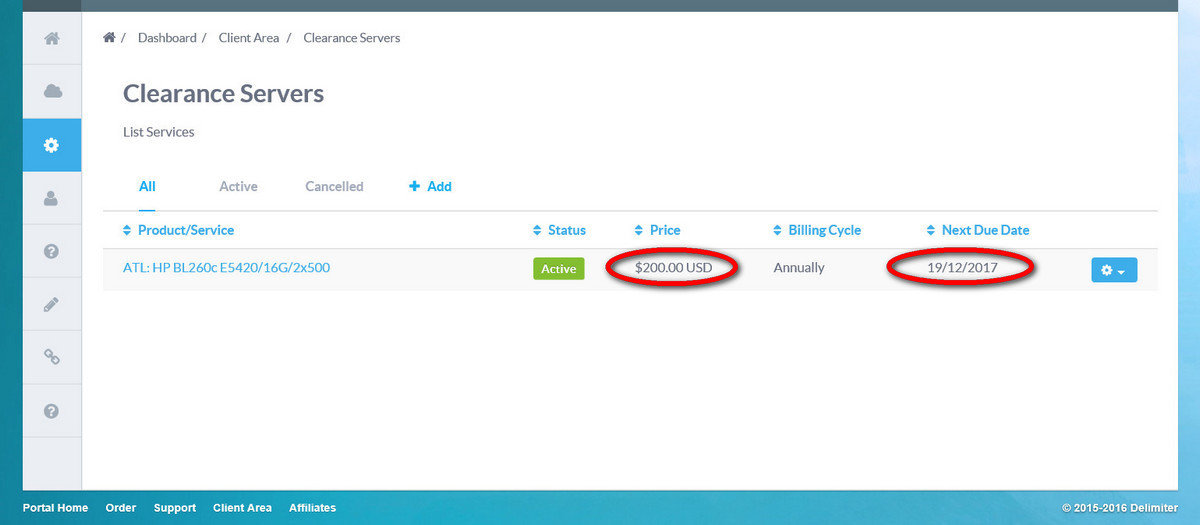Click the chain link icon in the sidebar
Image resolution: width=1200 pixels, height=525 pixels.
tap(52, 357)
